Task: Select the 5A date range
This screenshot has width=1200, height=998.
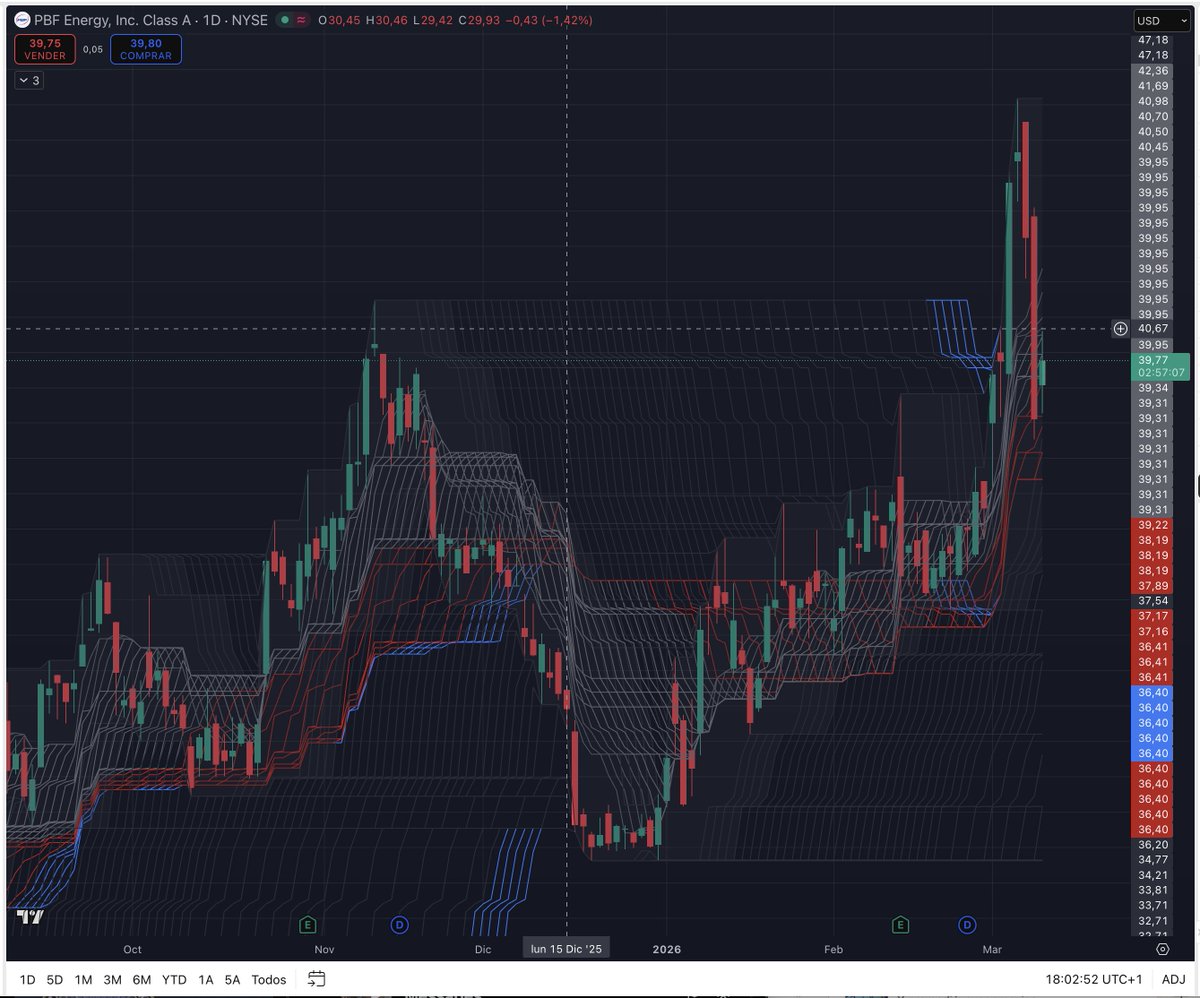Action: (x=232, y=979)
